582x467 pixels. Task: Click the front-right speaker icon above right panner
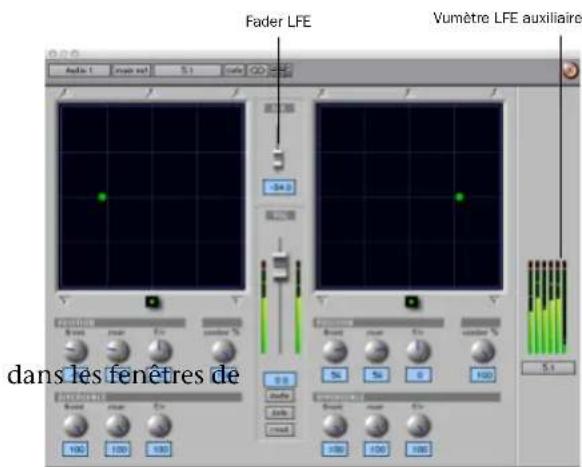pos(494,92)
